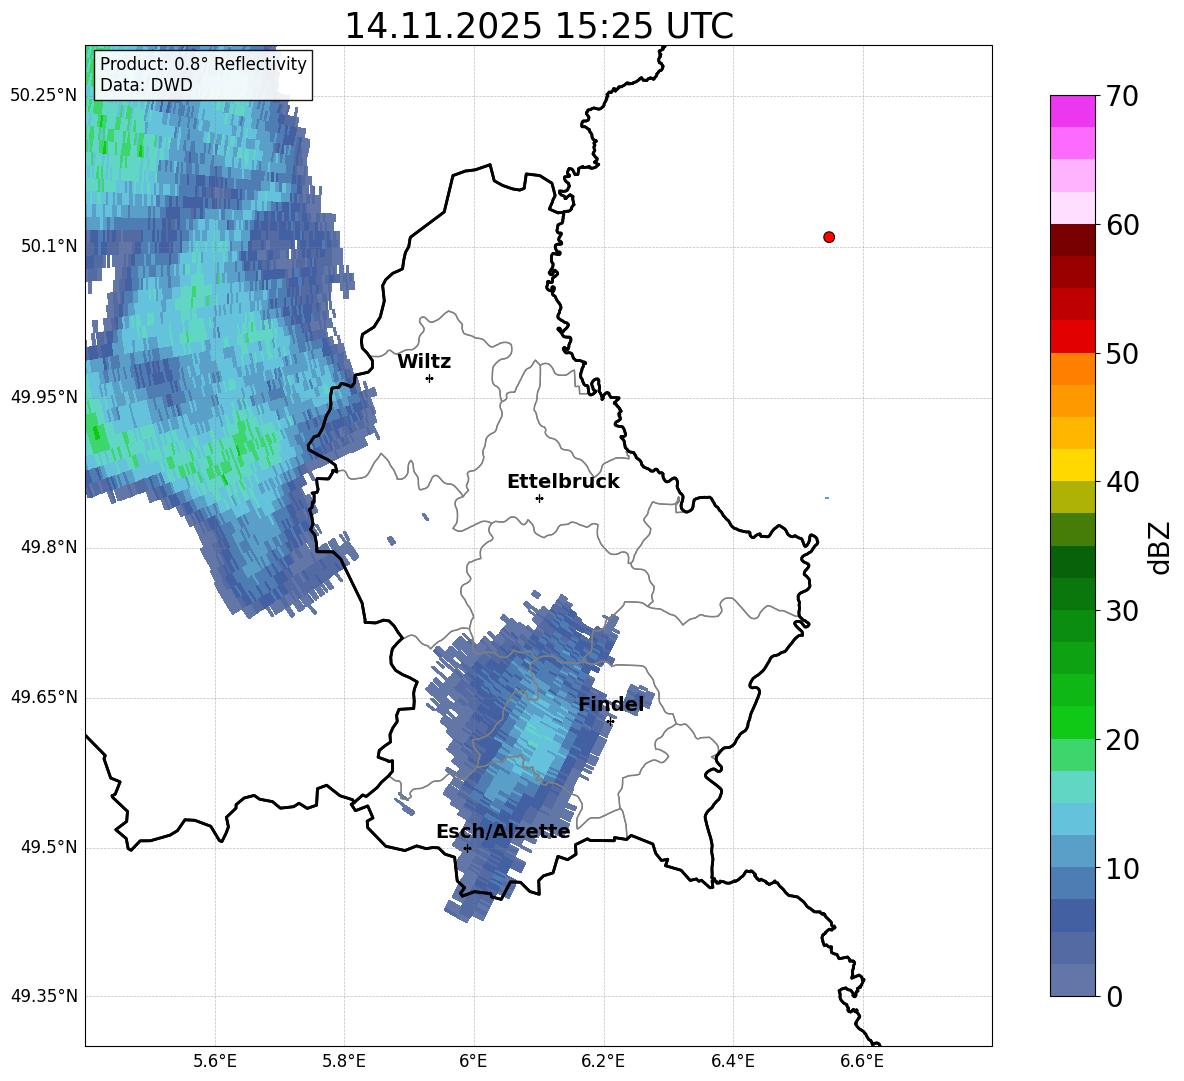Click the 'Data: DWD' text
Image resolution: width=1184 pixels, height=1081 pixels.
(x=146, y=85)
